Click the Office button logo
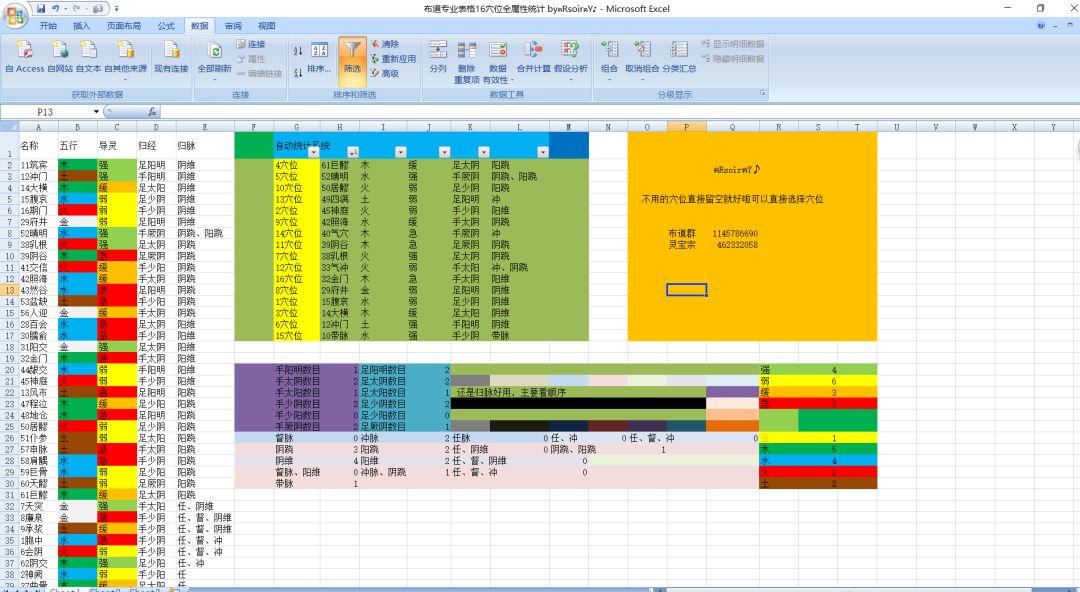The width and height of the screenshot is (1080, 592). pos(15,14)
